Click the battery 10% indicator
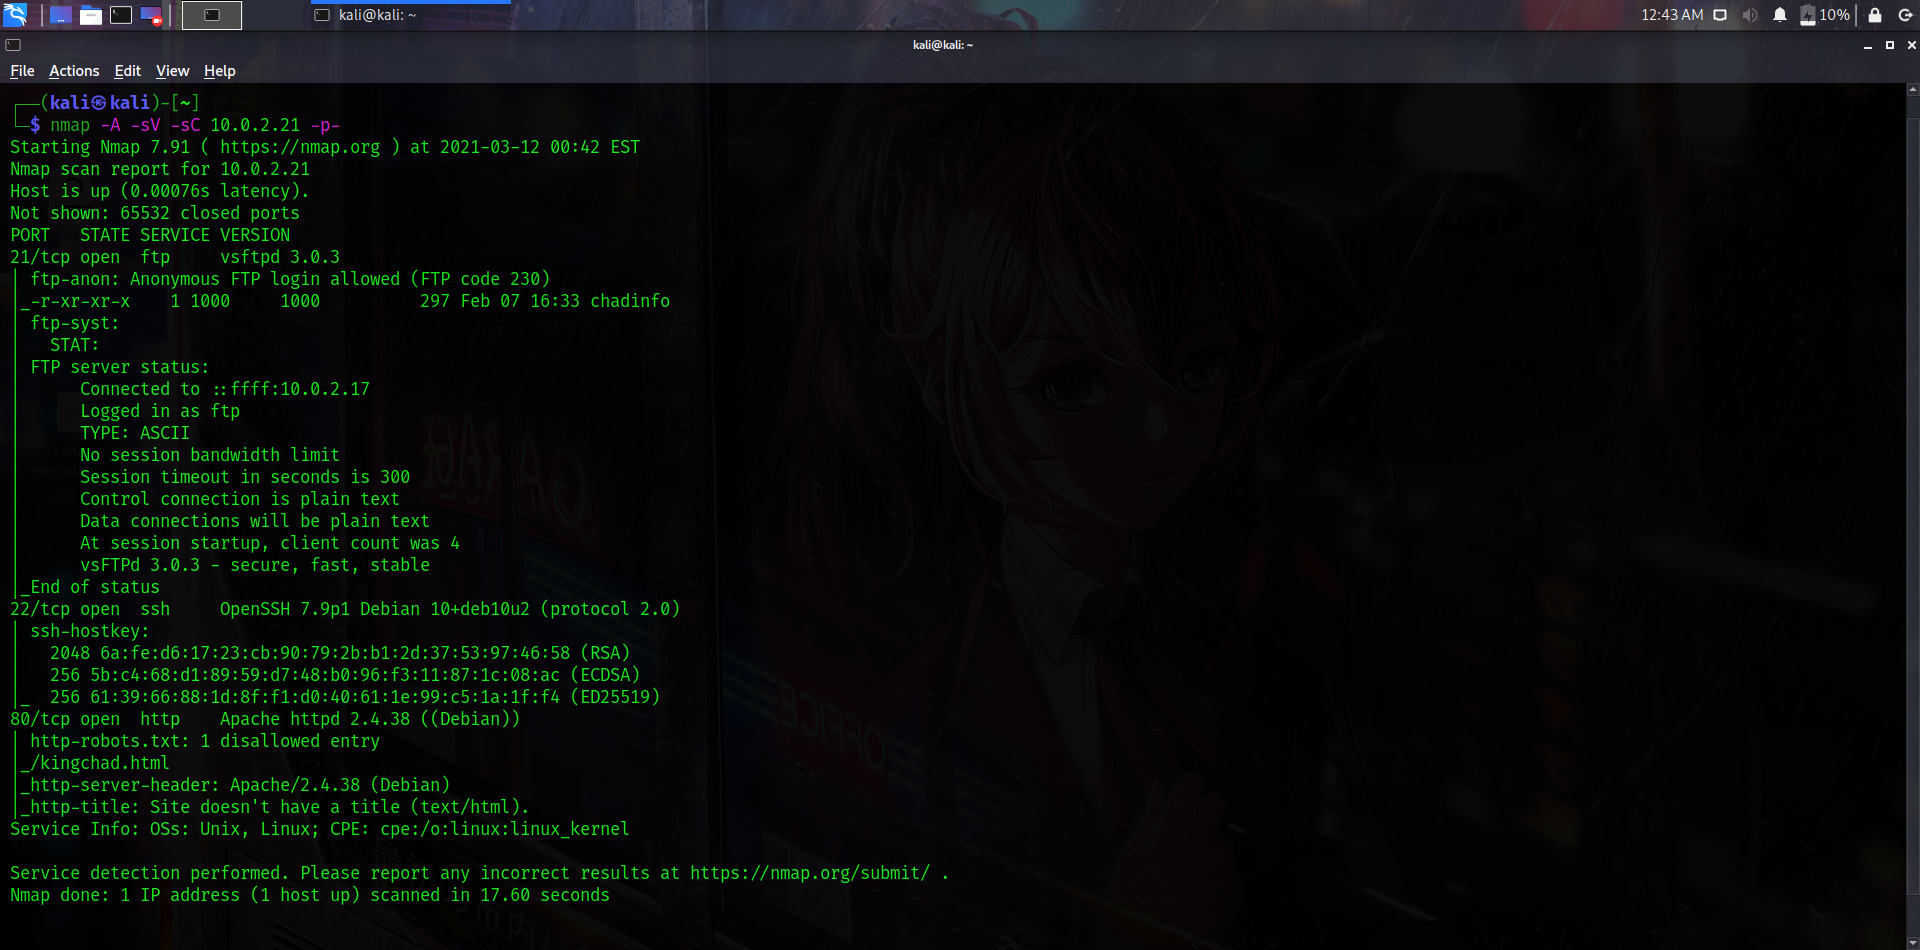 pyautogui.click(x=1825, y=15)
